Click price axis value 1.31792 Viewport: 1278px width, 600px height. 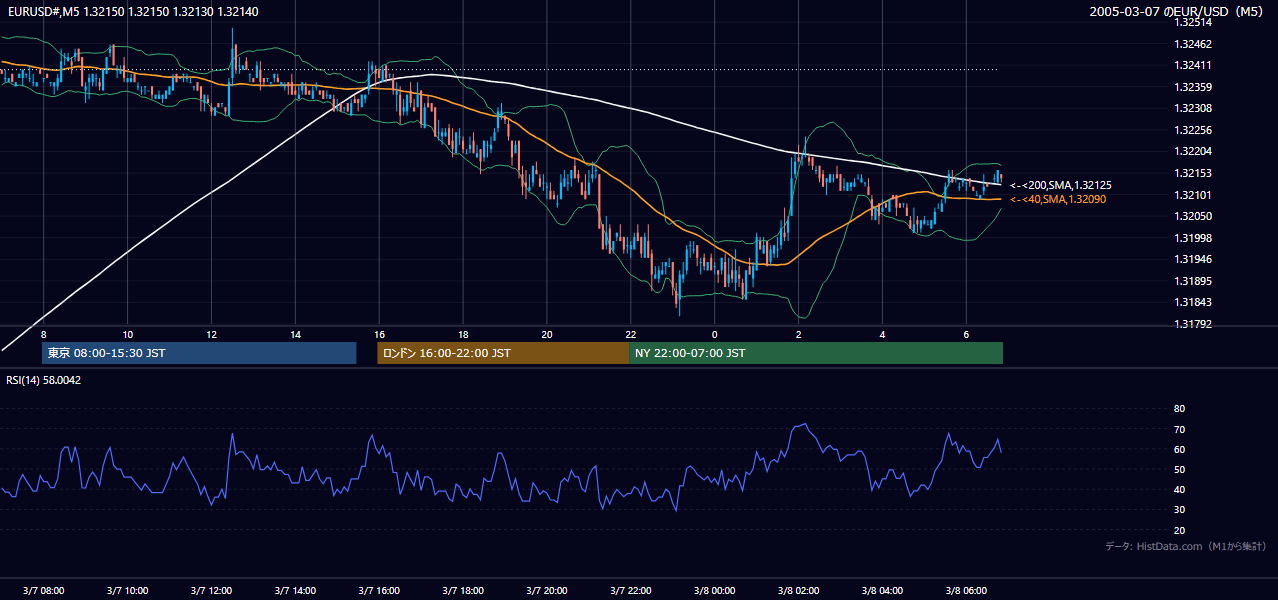click(1193, 324)
